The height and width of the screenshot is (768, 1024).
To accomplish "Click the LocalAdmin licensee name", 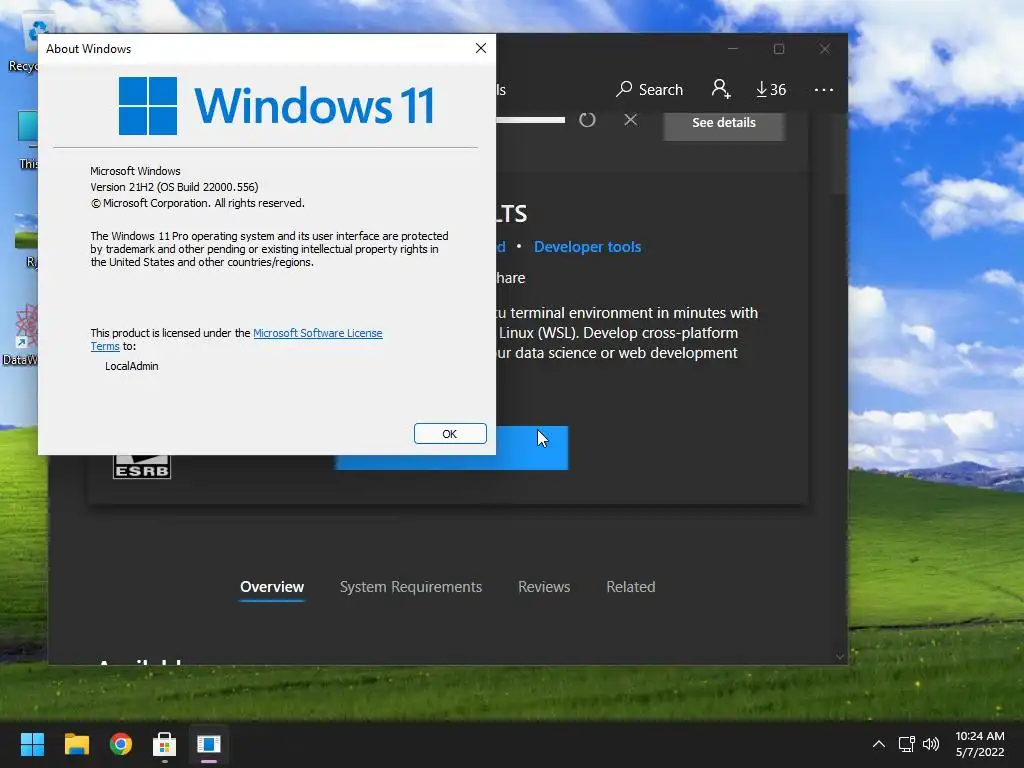I will (131, 366).
